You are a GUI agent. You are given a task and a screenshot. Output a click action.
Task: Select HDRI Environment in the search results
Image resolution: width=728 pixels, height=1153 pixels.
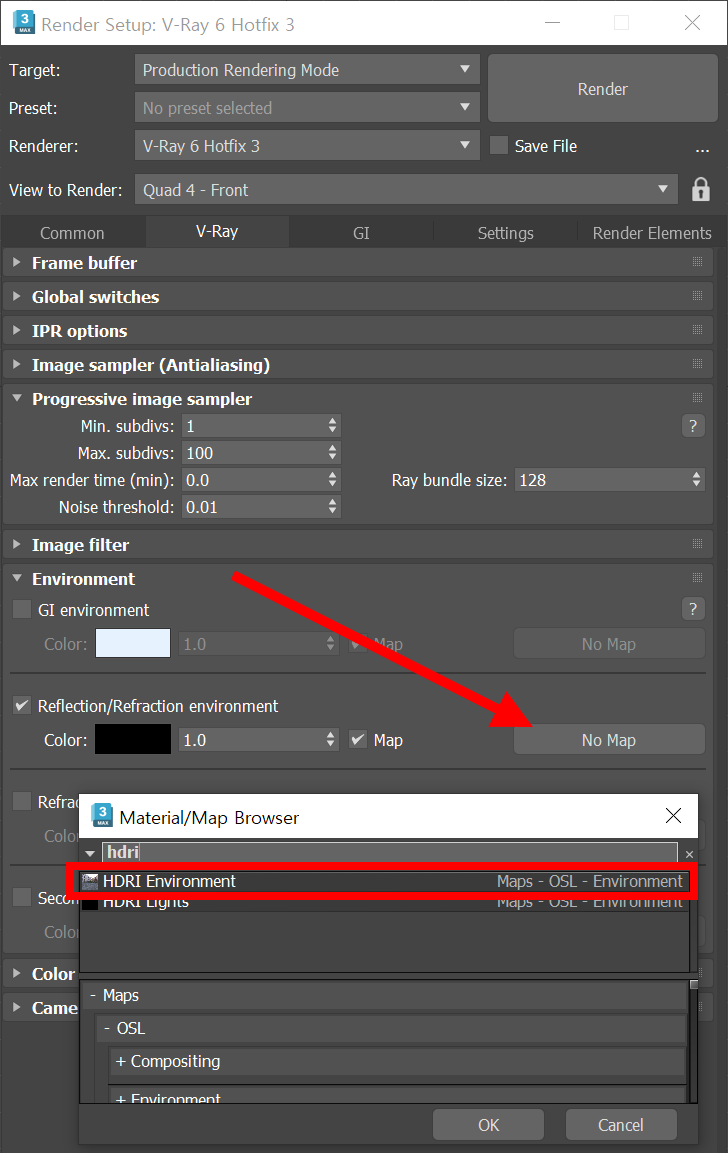tap(384, 881)
